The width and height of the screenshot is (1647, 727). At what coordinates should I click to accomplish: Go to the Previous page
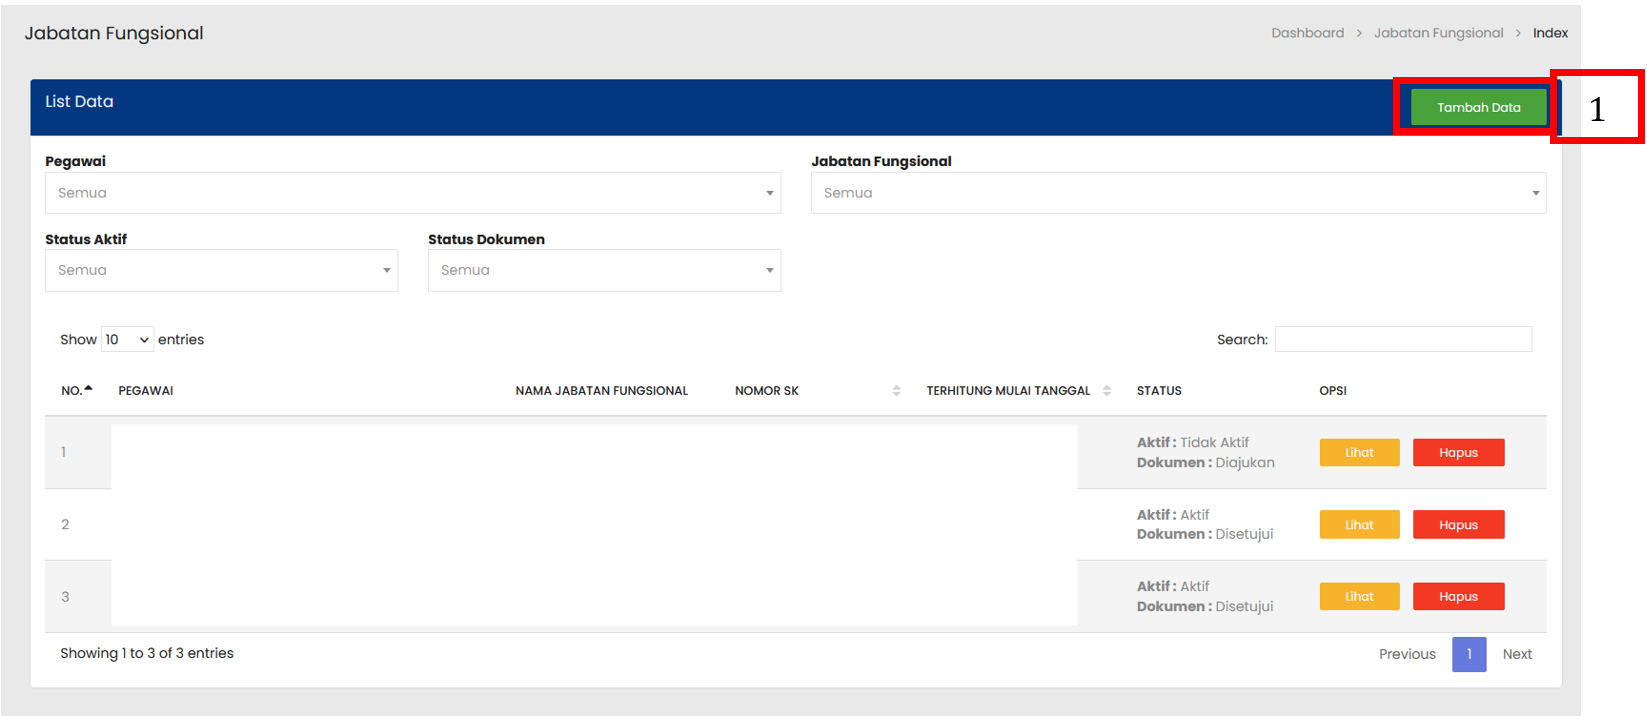click(1406, 654)
